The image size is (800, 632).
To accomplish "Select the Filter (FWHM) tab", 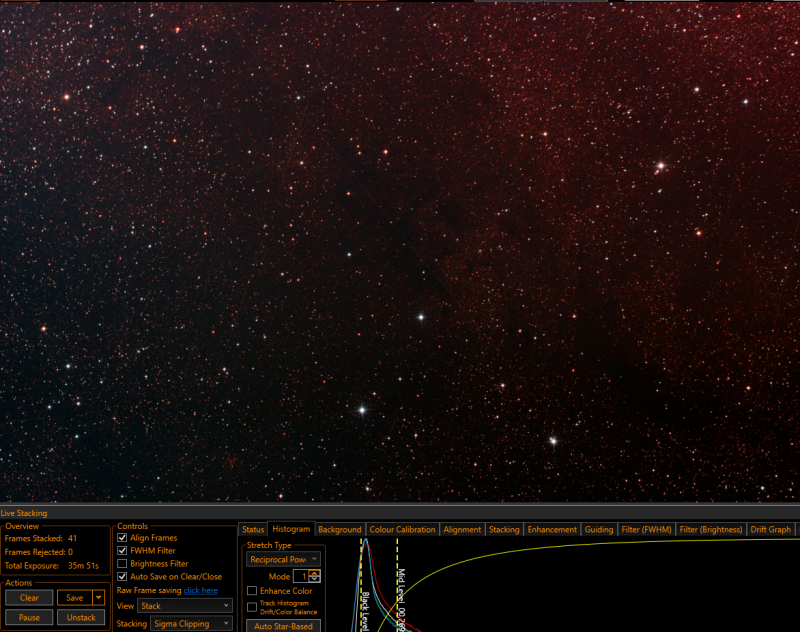I will click(646, 529).
